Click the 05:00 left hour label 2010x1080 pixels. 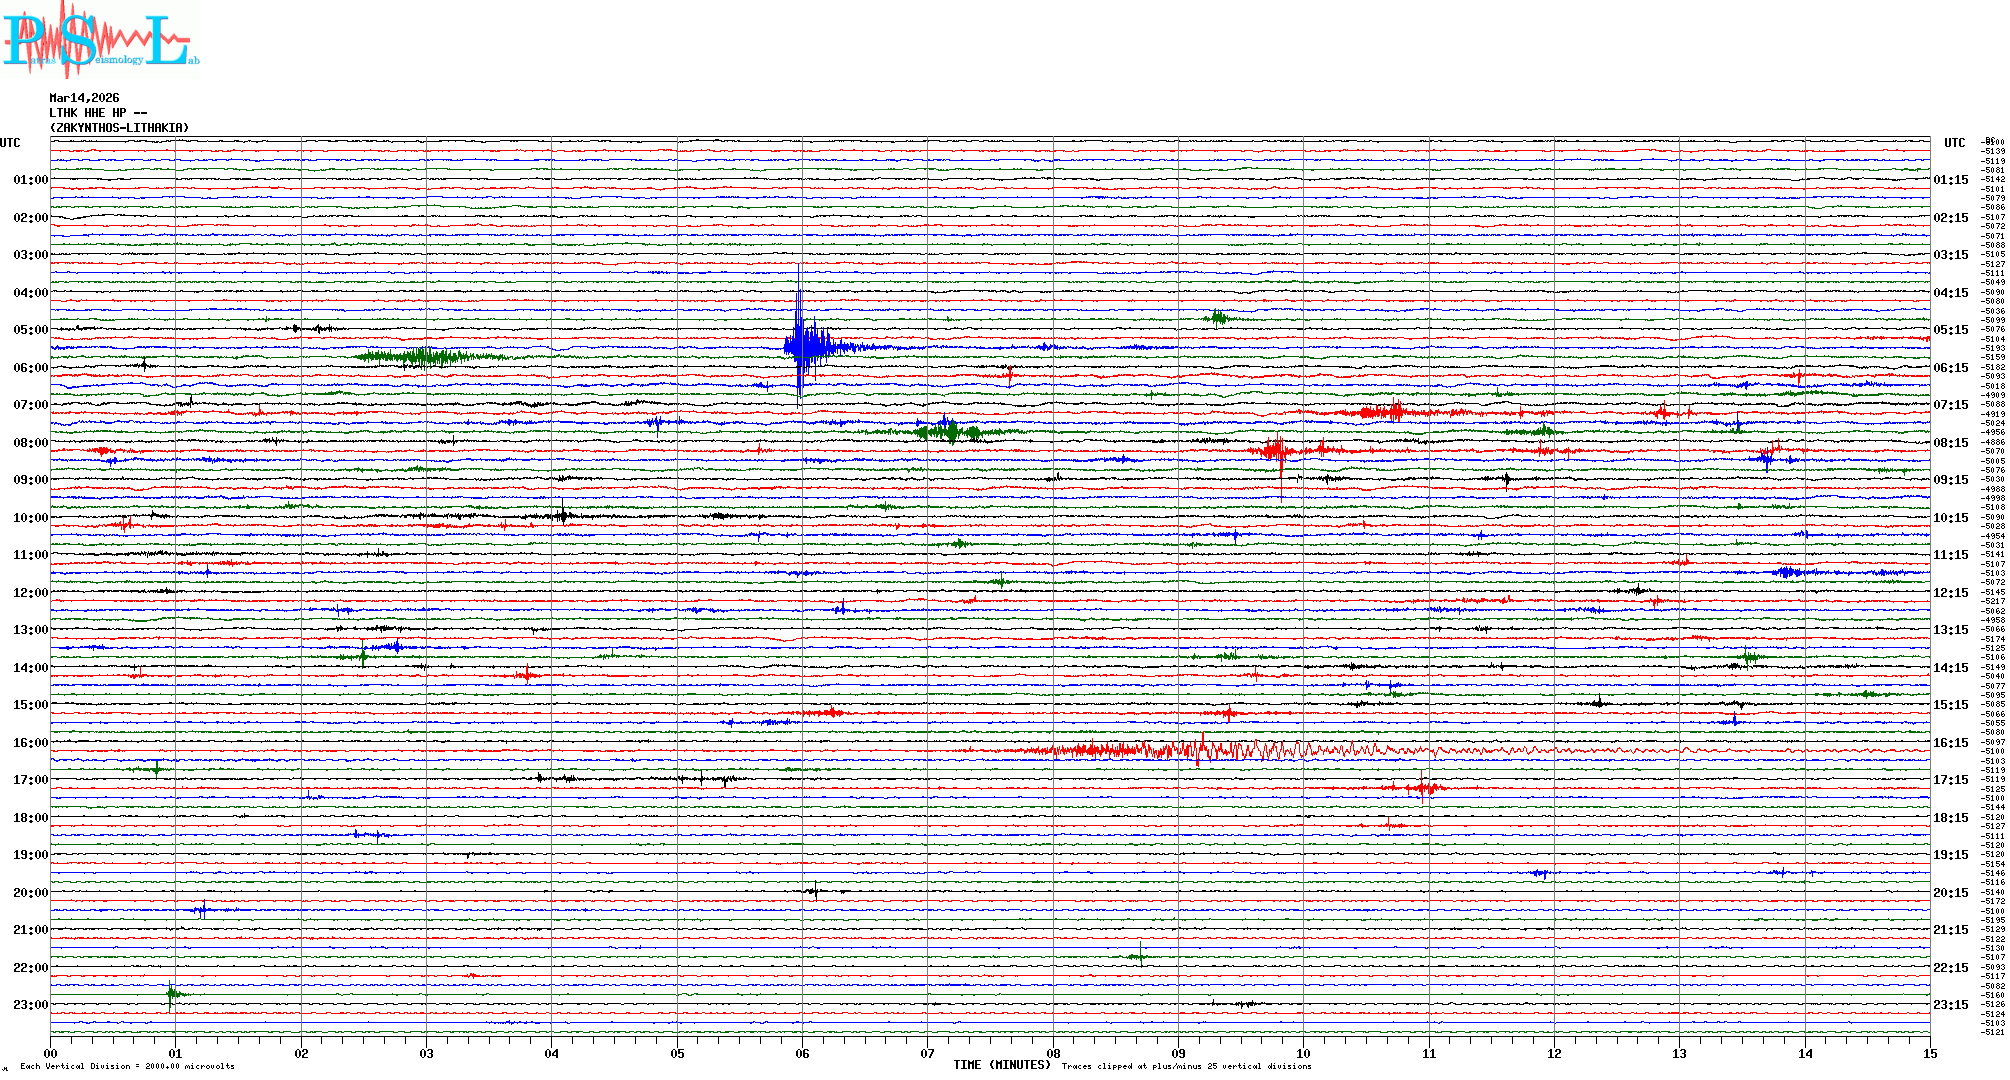[x=30, y=330]
